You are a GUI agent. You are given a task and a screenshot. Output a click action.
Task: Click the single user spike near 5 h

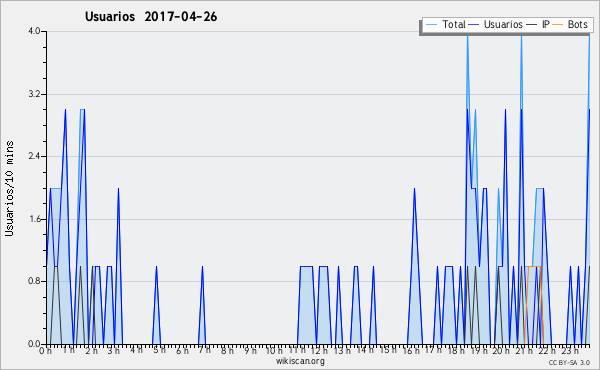(157, 305)
